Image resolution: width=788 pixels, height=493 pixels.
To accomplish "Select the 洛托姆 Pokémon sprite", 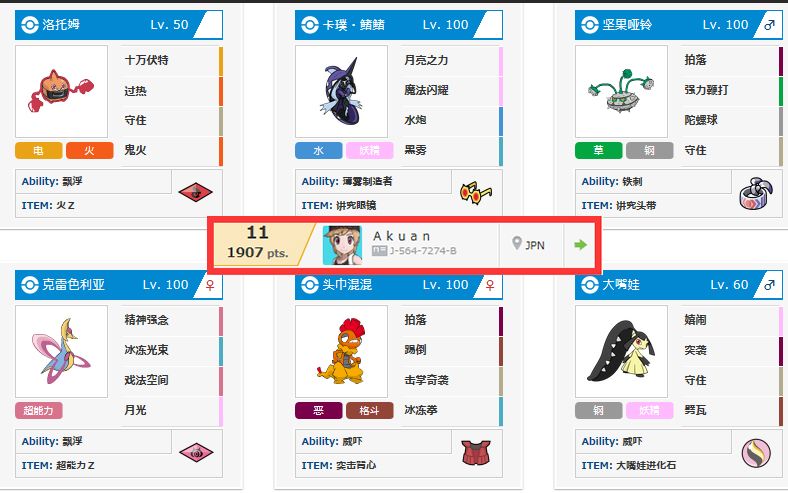I will point(61,91).
